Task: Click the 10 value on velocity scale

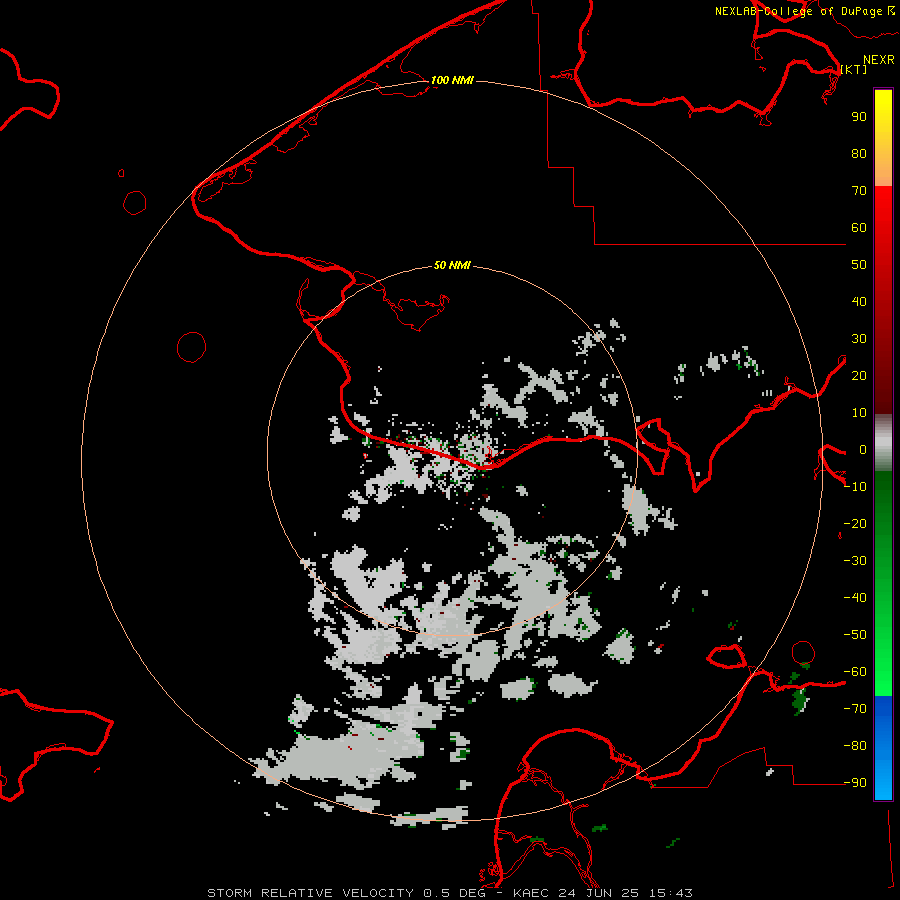Action: pyautogui.click(x=859, y=413)
